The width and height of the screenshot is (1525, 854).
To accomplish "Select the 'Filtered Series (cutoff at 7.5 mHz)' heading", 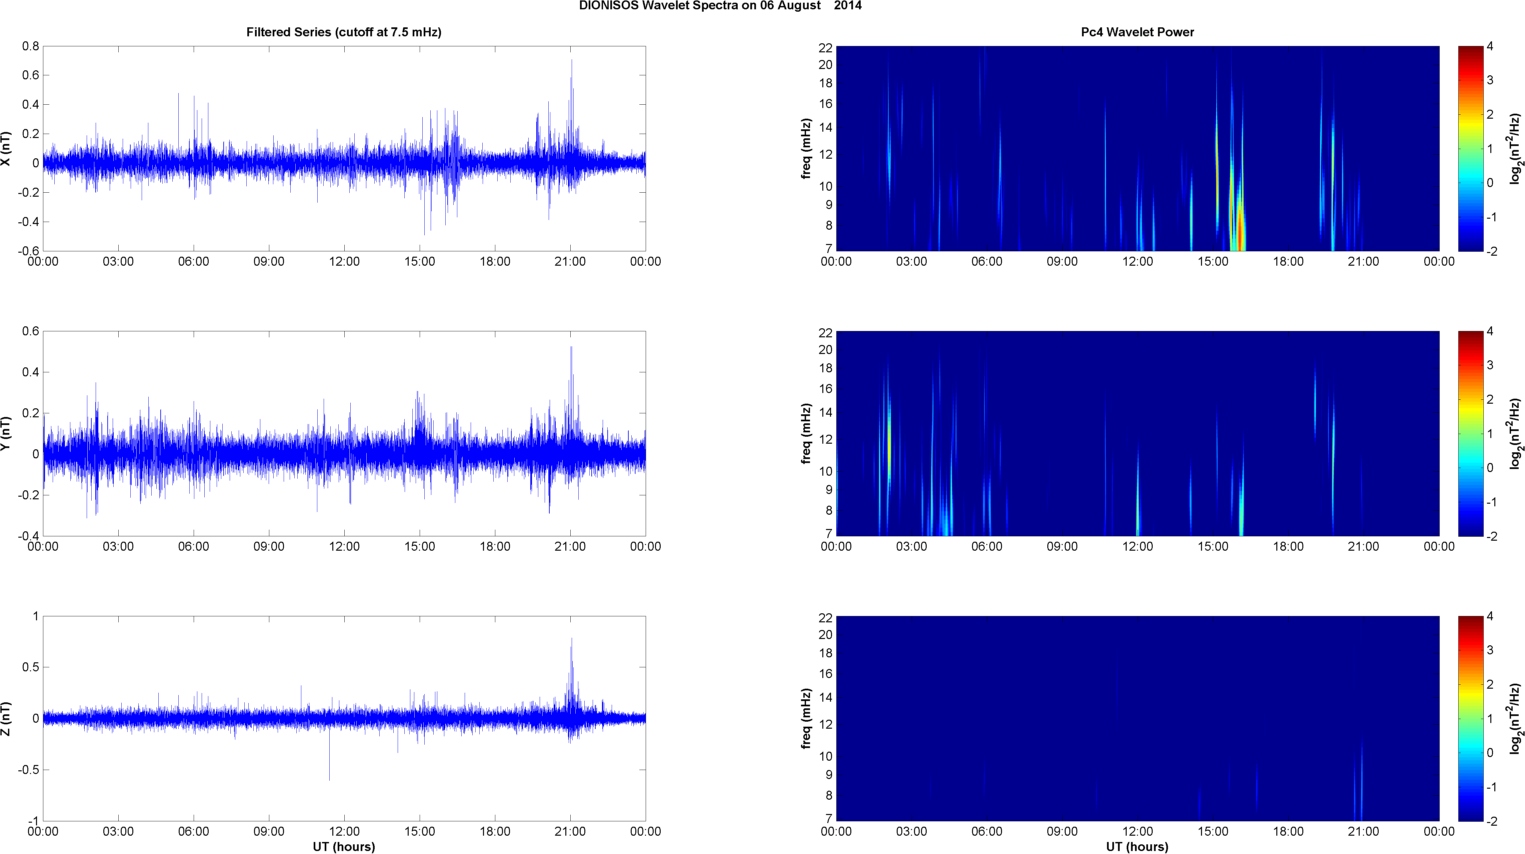I will tap(344, 32).
